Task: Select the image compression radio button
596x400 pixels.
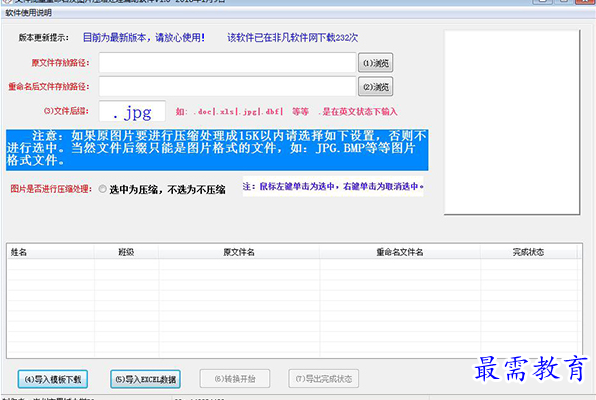Action: pos(103,189)
